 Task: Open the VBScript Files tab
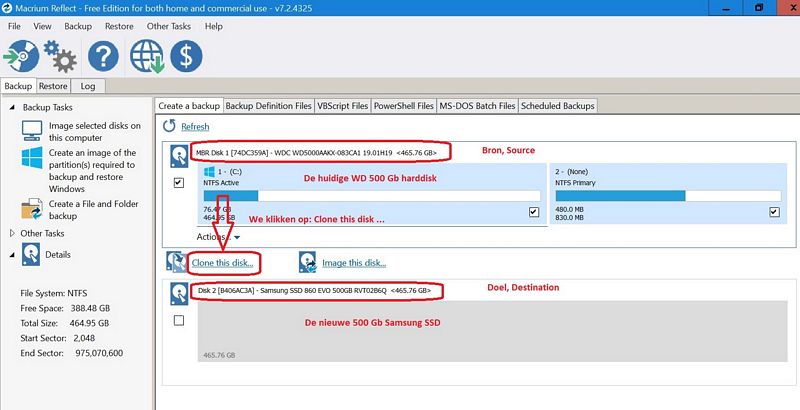coord(342,106)
